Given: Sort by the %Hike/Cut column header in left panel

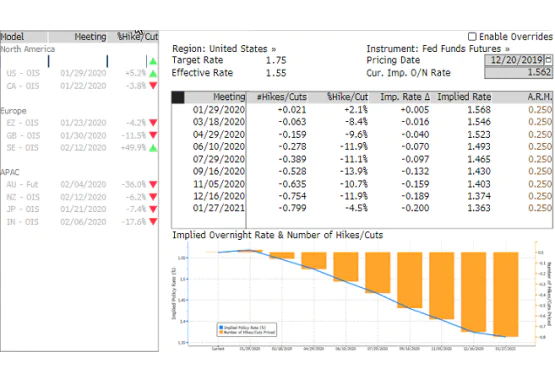Looking at the screenshot, I should click(x=137, y=36).
